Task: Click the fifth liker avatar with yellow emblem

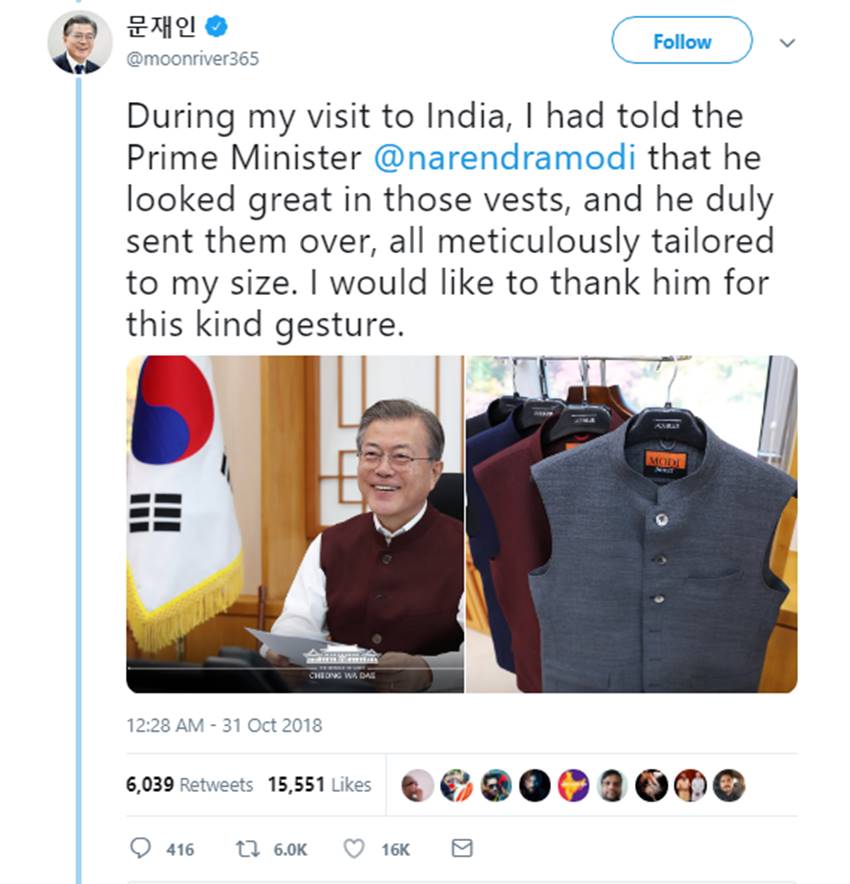Action: [573, 785]
